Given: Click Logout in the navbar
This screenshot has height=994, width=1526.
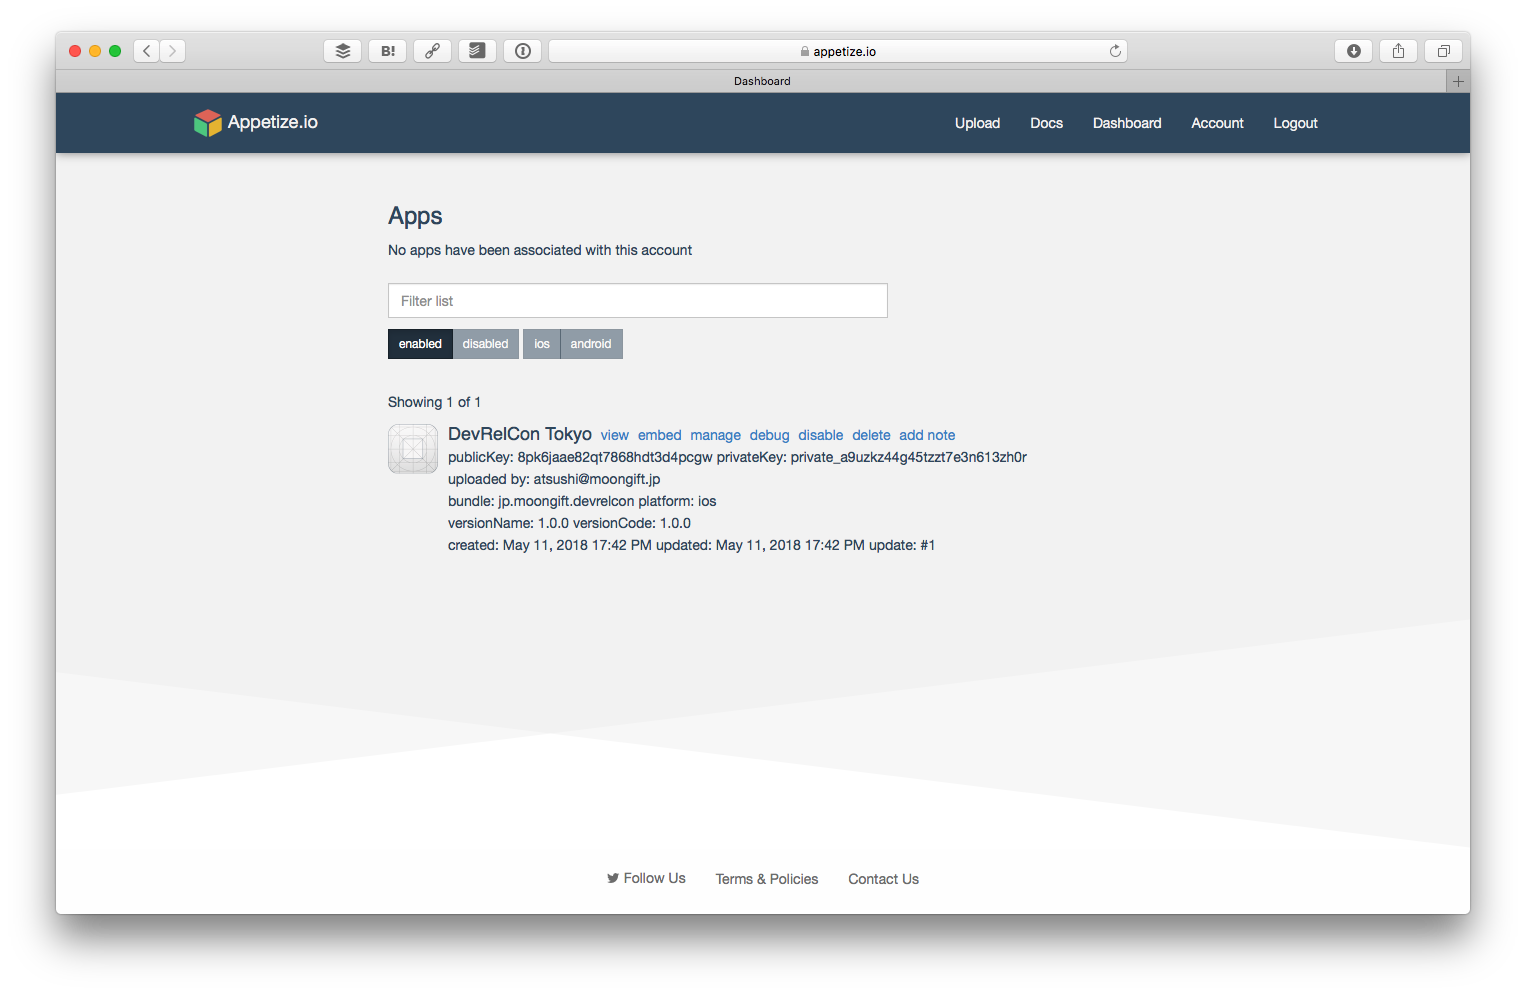Looking at the screenshot, I should tap(1295, 123).
